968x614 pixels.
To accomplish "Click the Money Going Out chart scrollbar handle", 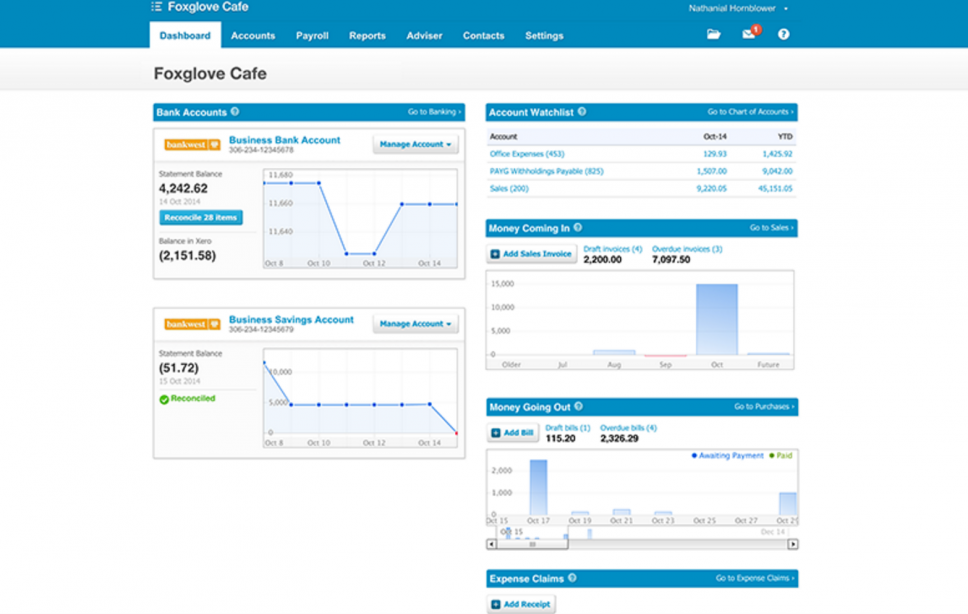I will click(532, 545).
